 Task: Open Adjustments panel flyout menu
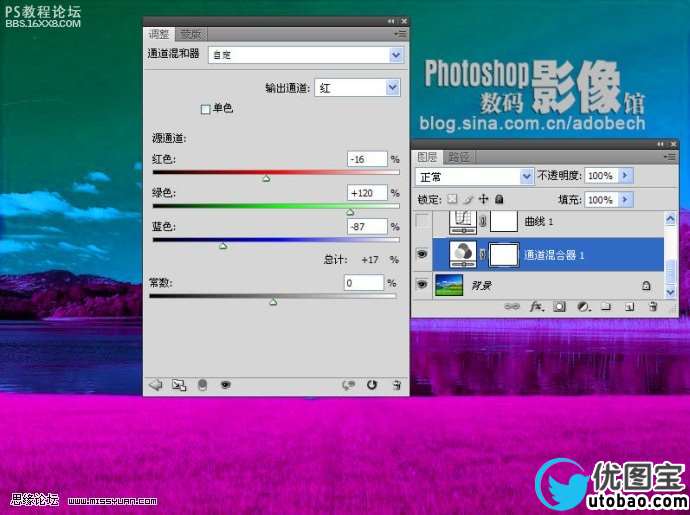coord(400,34)
